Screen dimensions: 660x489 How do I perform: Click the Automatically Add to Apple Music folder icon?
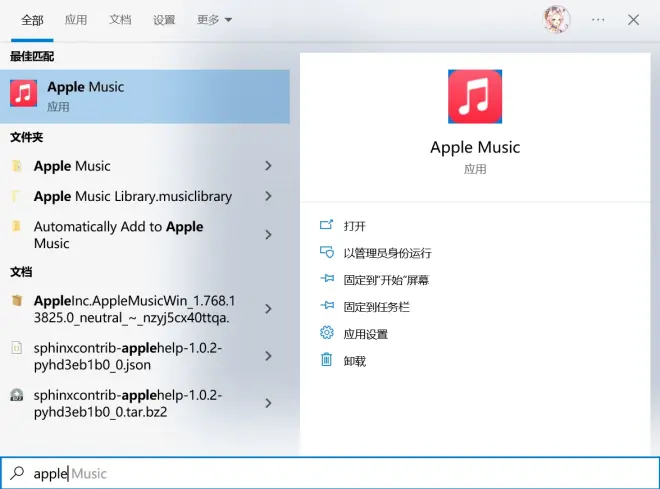tap(16, 226)
